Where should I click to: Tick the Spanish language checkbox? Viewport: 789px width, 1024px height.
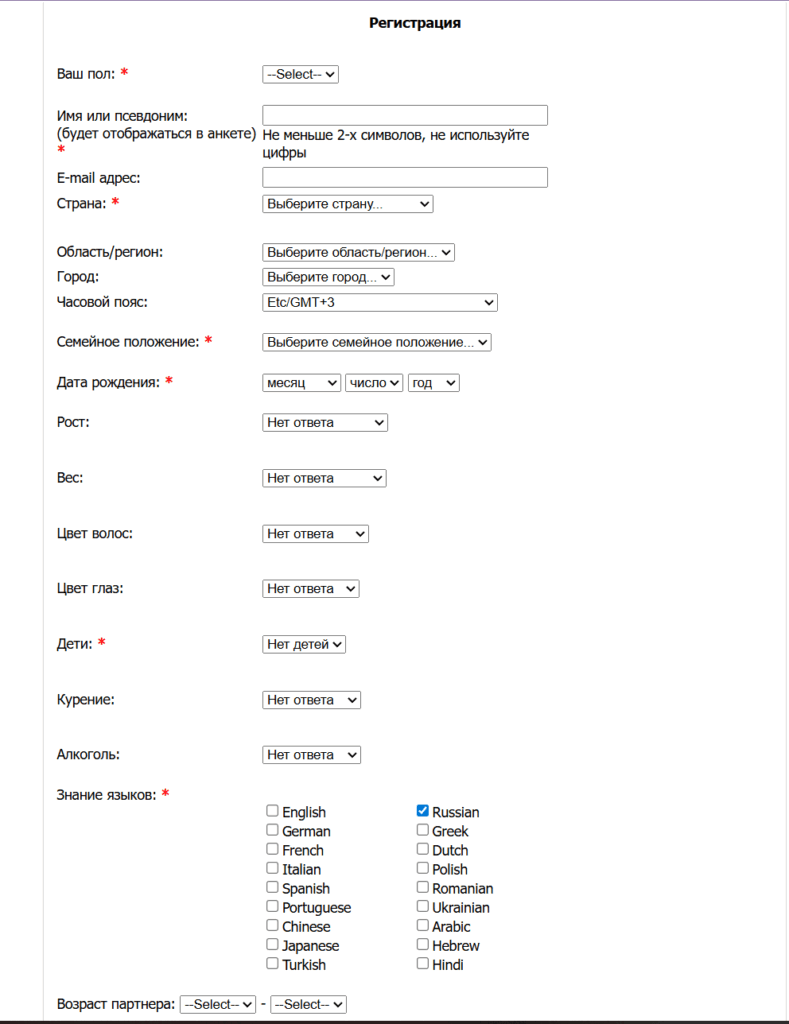pos(272,887)
